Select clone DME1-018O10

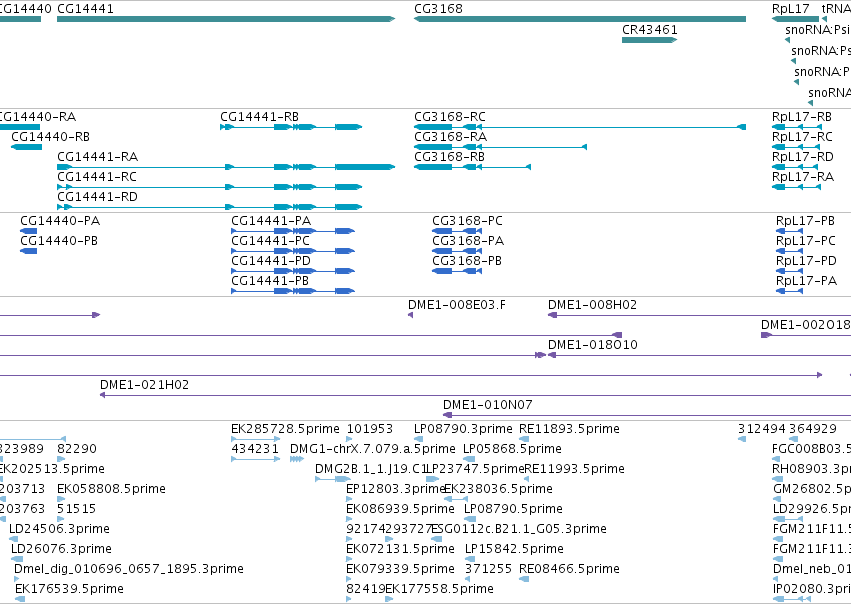[x=700, y=355]
